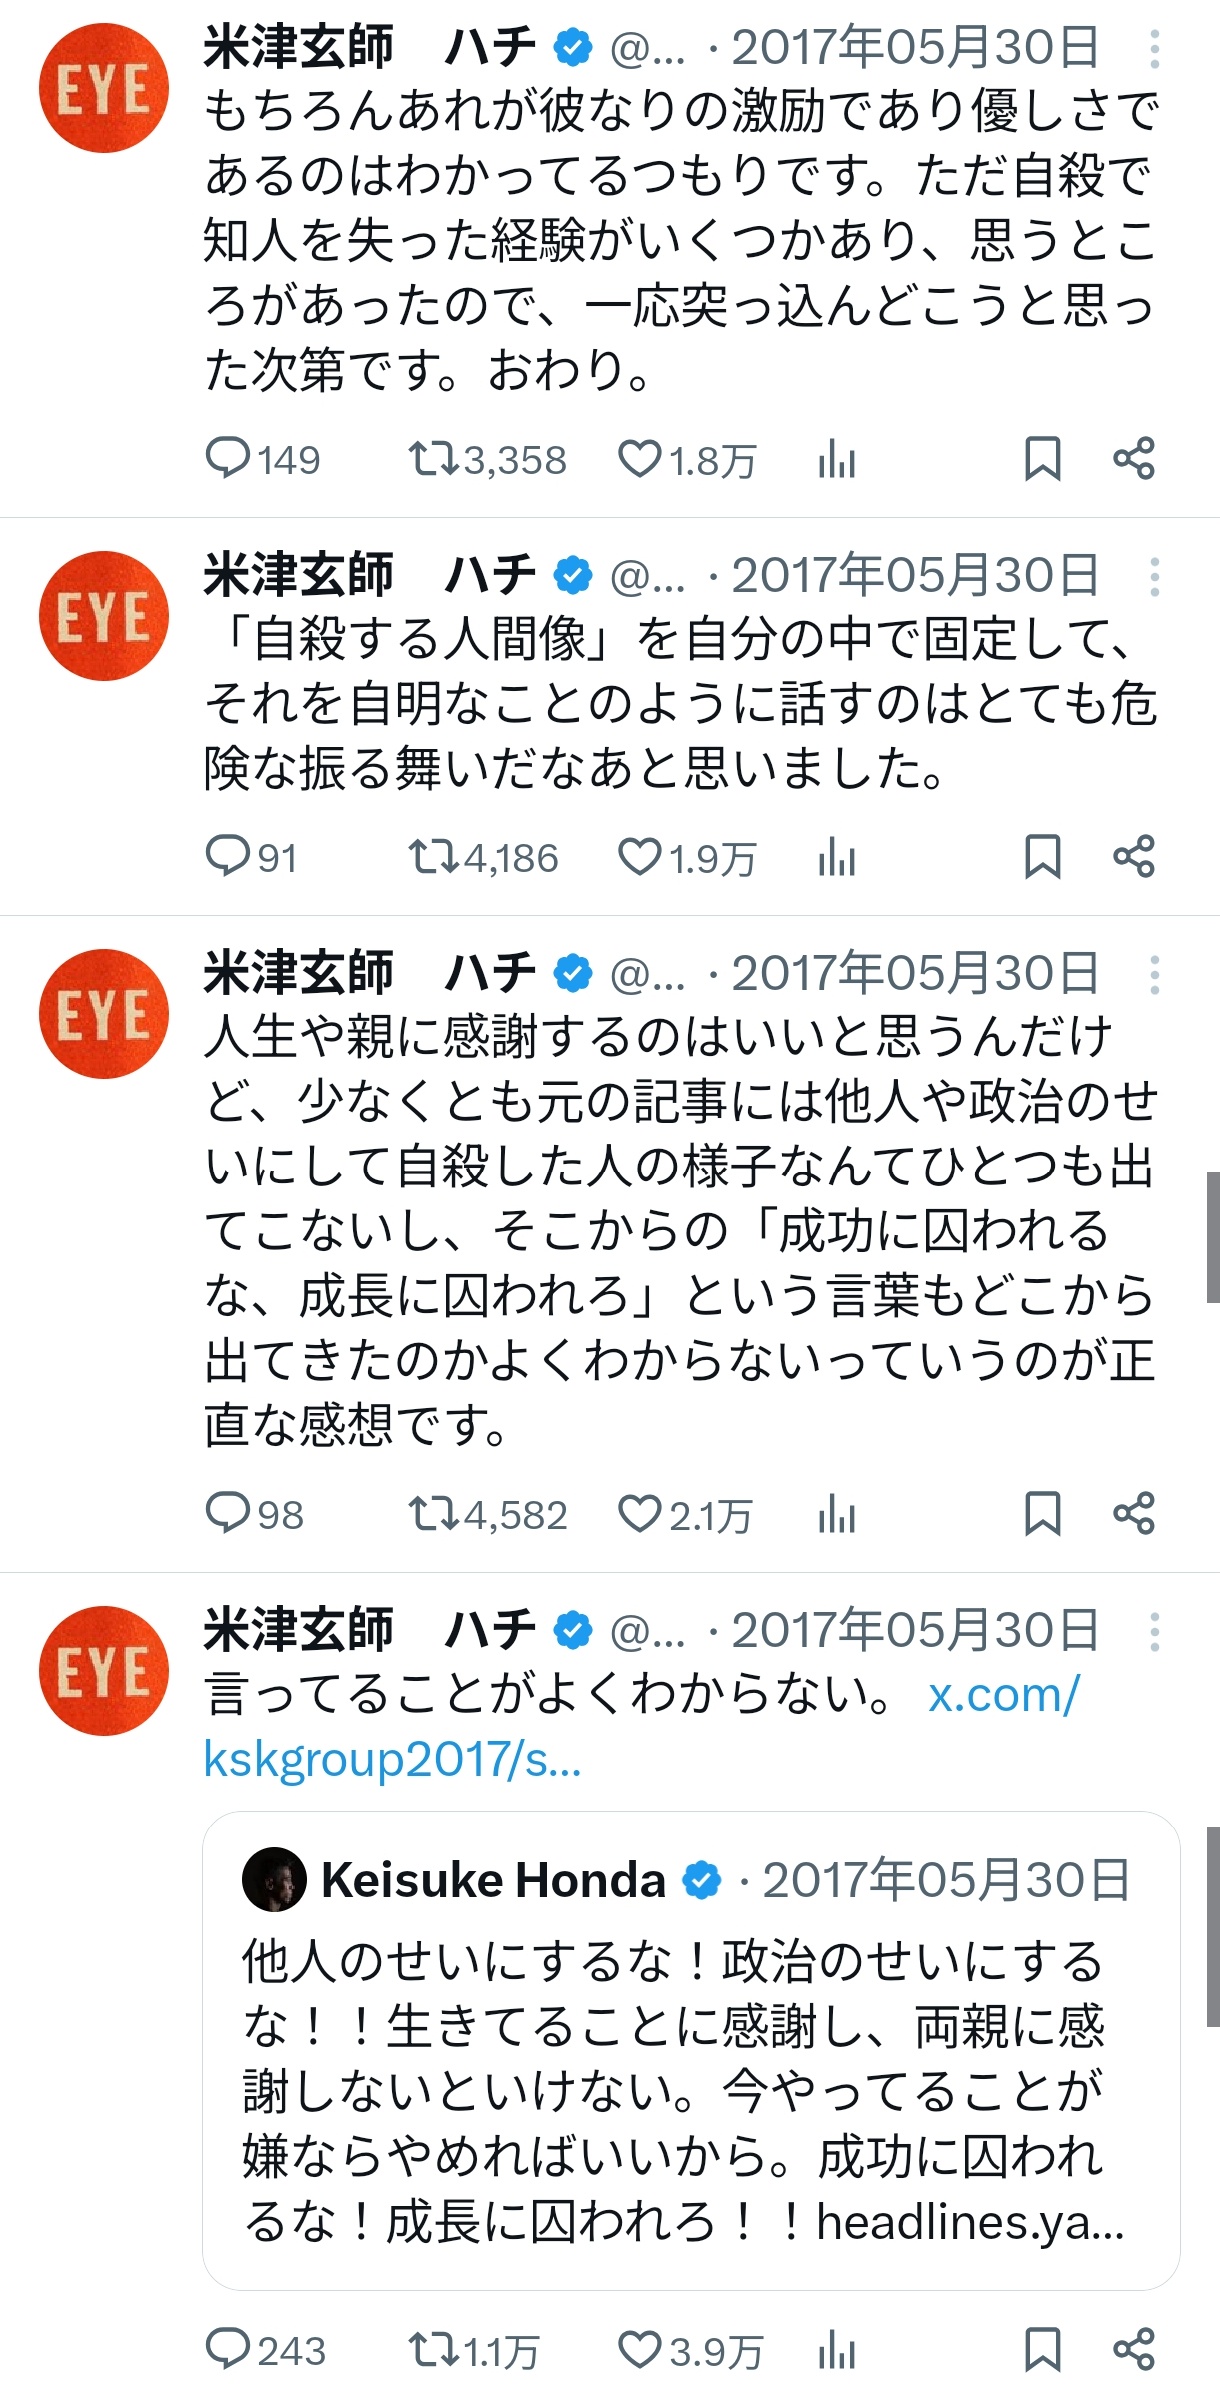View analytics of the tweet with 98 replies
Viewport: 1220px width, 2392px height.
coord(836,1514)
